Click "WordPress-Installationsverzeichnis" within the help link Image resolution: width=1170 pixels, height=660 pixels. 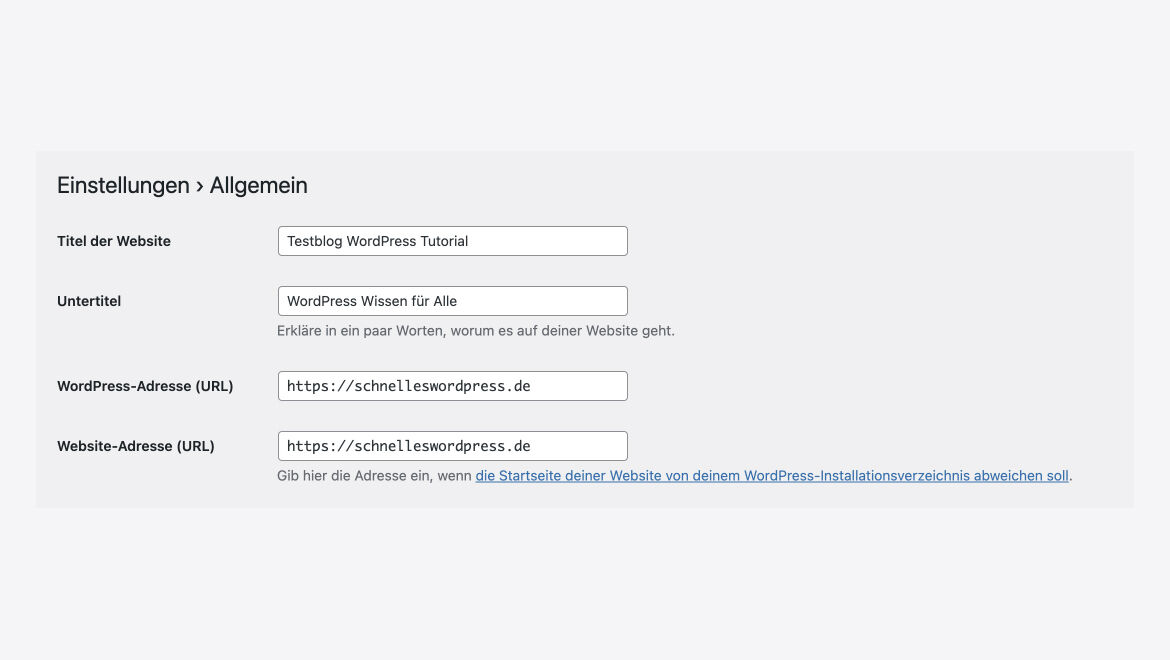click(x=857, y=476)
